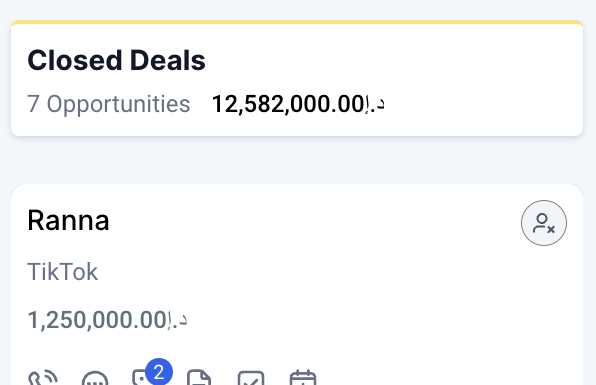Click the TikTok source label
This screenshot has width=596, height=385.
click(63, 272)
